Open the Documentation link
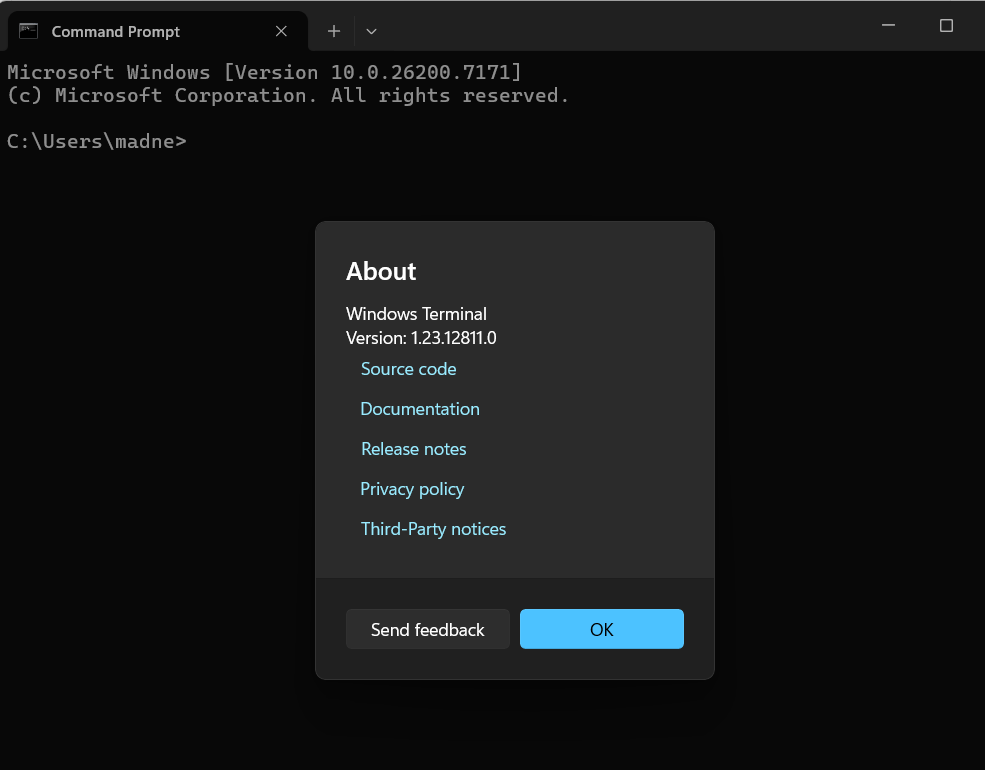This screenshot has height=770, width=985. [419, 409]
